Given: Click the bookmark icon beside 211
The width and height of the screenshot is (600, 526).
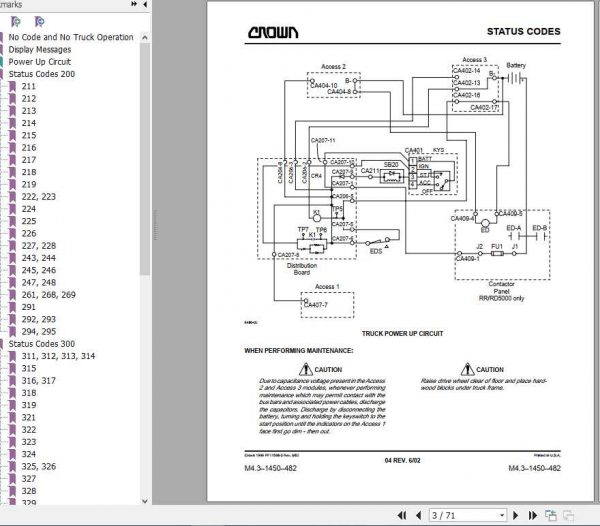Looking at the screenshot, I should tap(13, 86).
